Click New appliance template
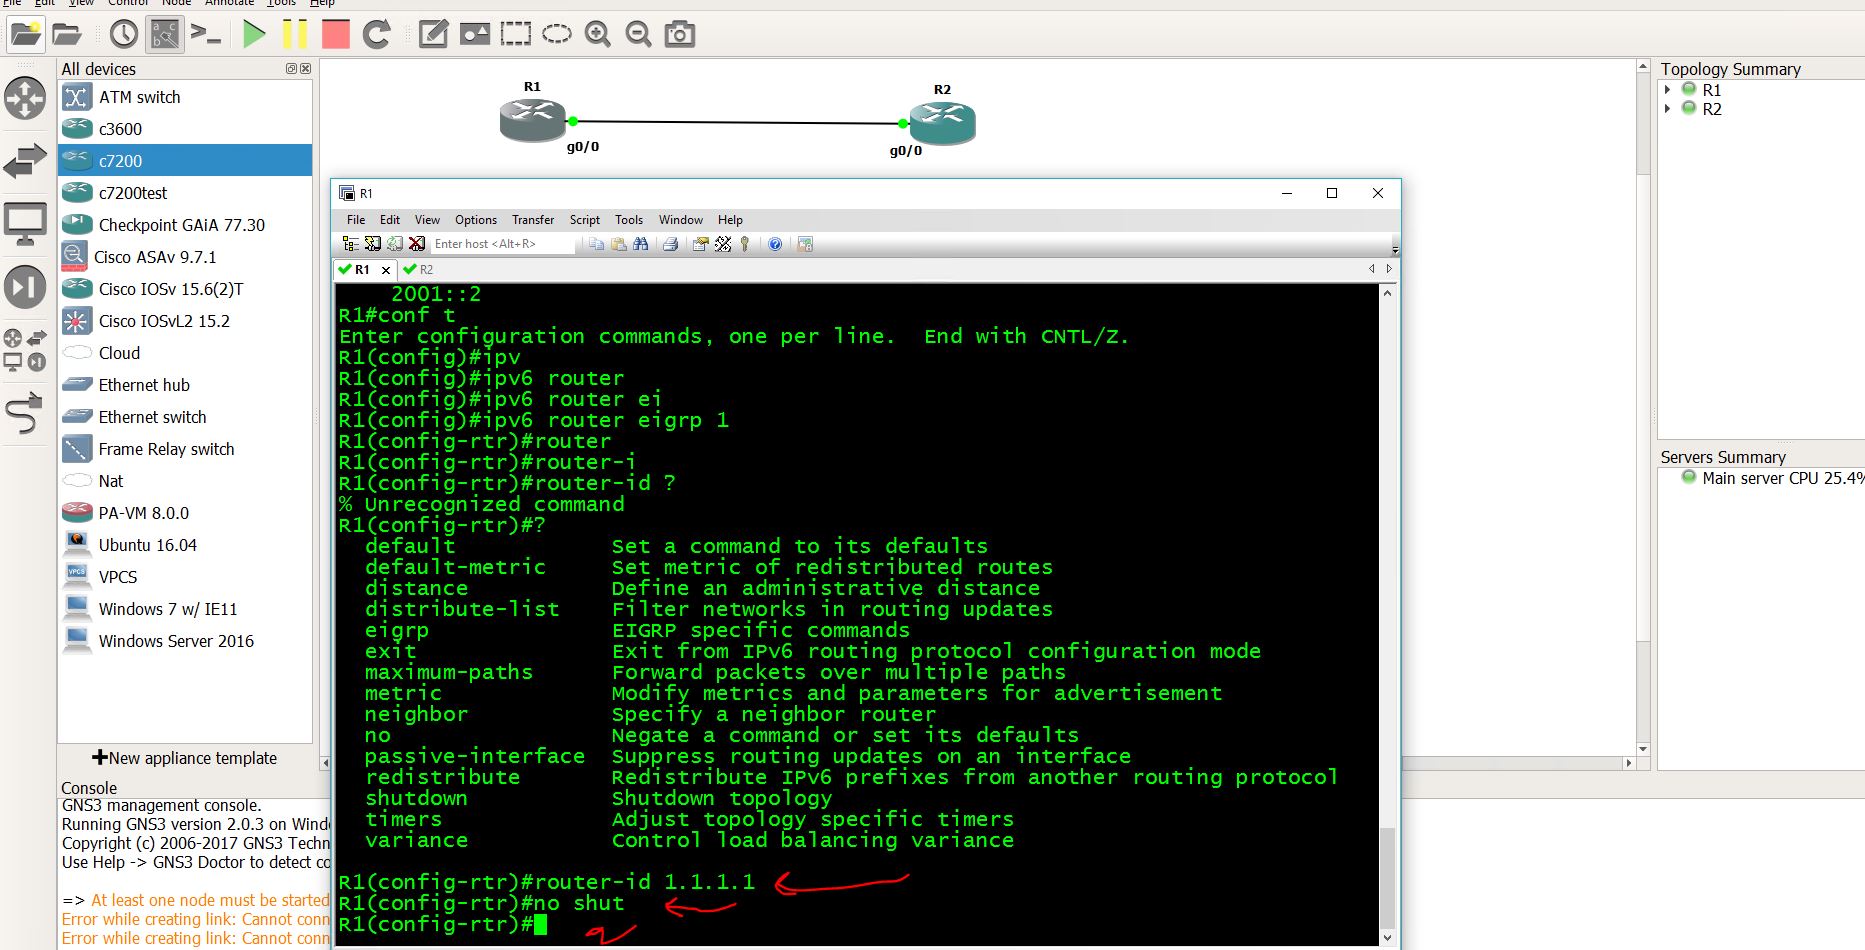The image size is (1865, 950). point(185,758)
